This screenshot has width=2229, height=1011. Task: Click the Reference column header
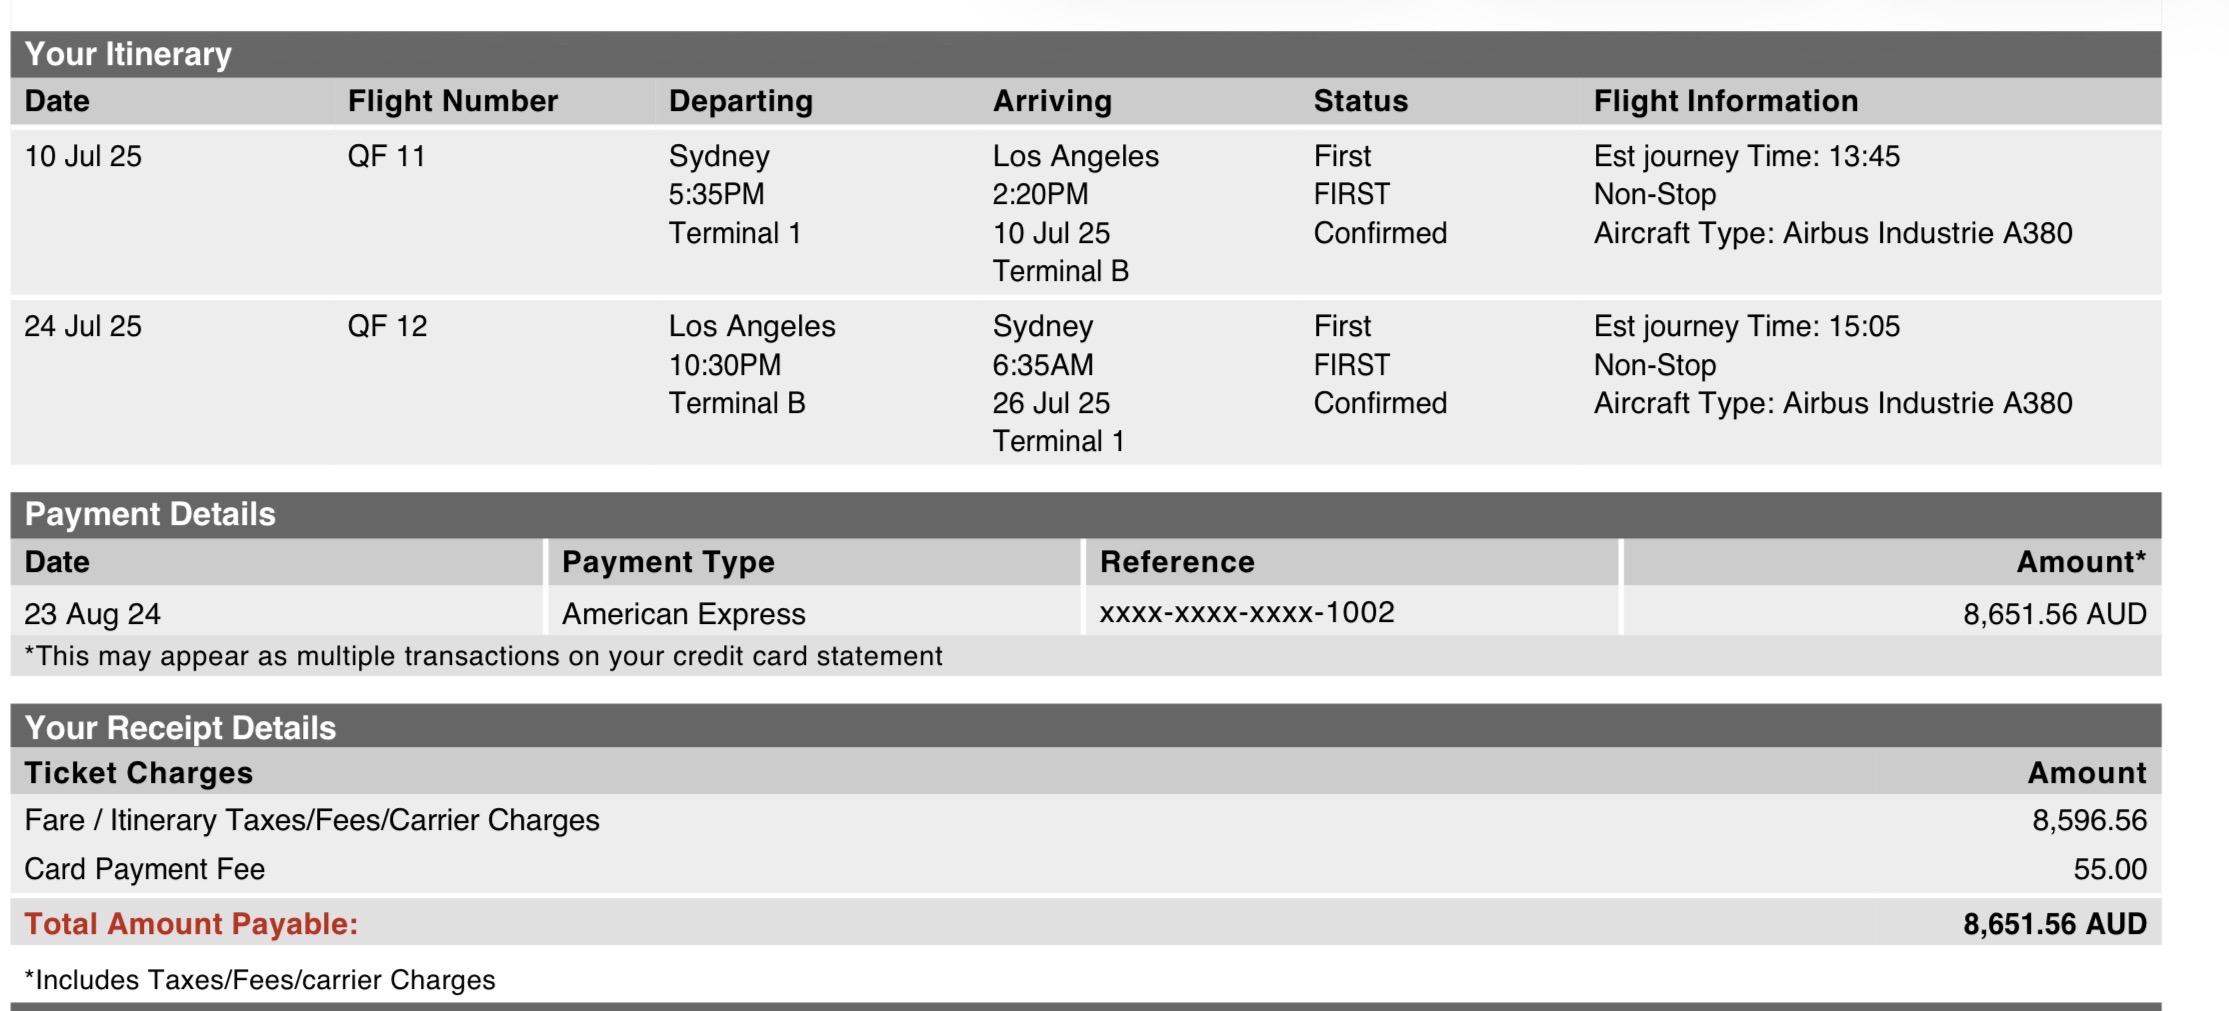click(x=1177, y=562)
